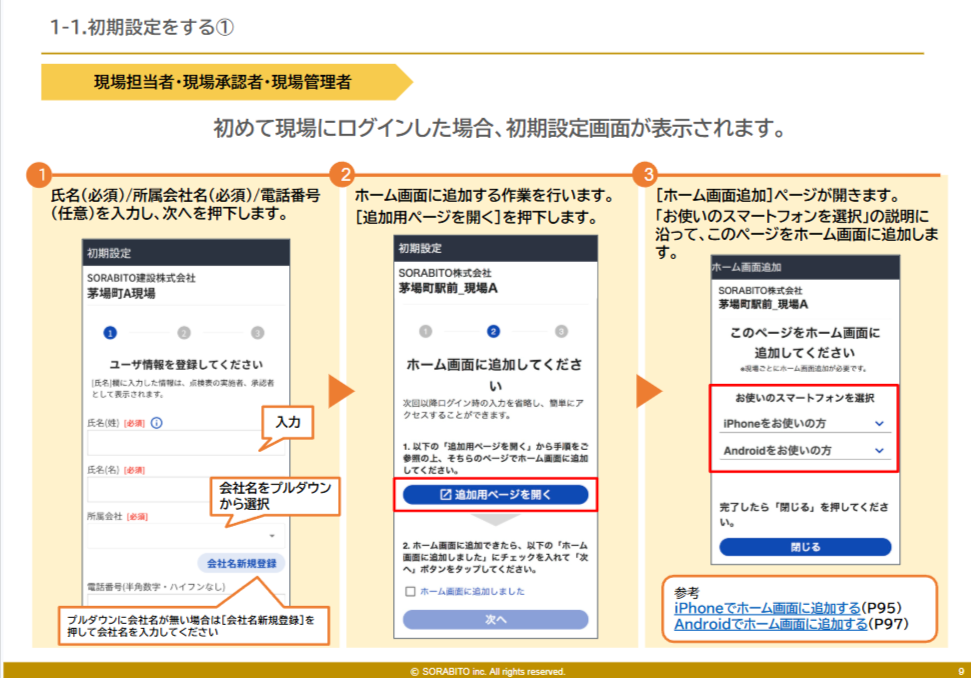Click the orange arrow between panels 2 and 3
This screenshot has height=678, width=971.
coord(648,391)
